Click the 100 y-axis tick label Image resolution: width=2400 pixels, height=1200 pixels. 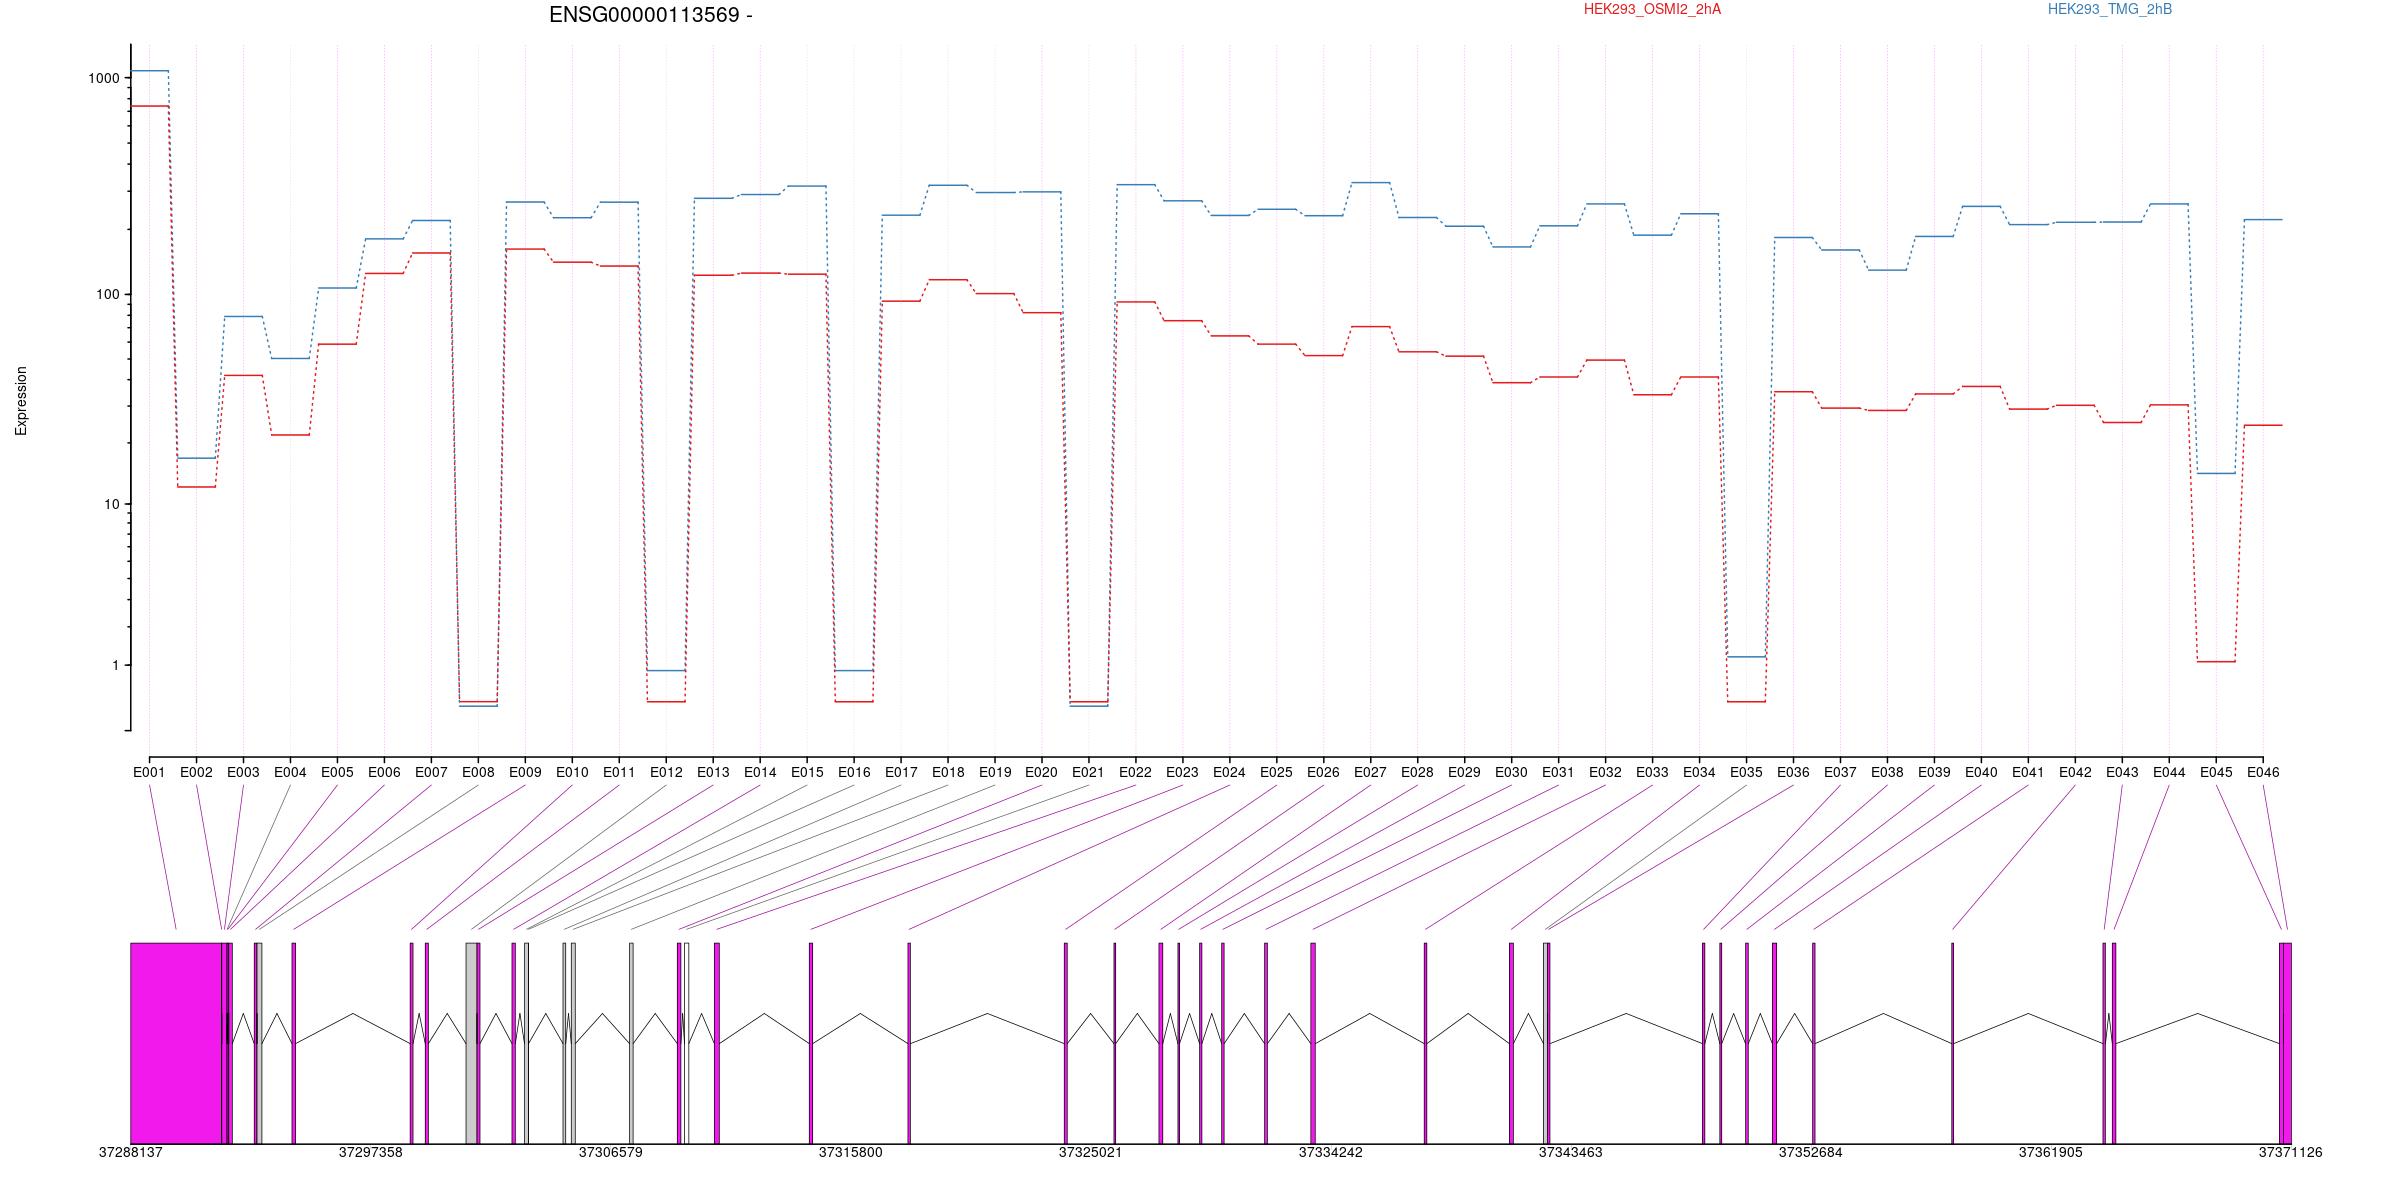(x=108, y=295)
